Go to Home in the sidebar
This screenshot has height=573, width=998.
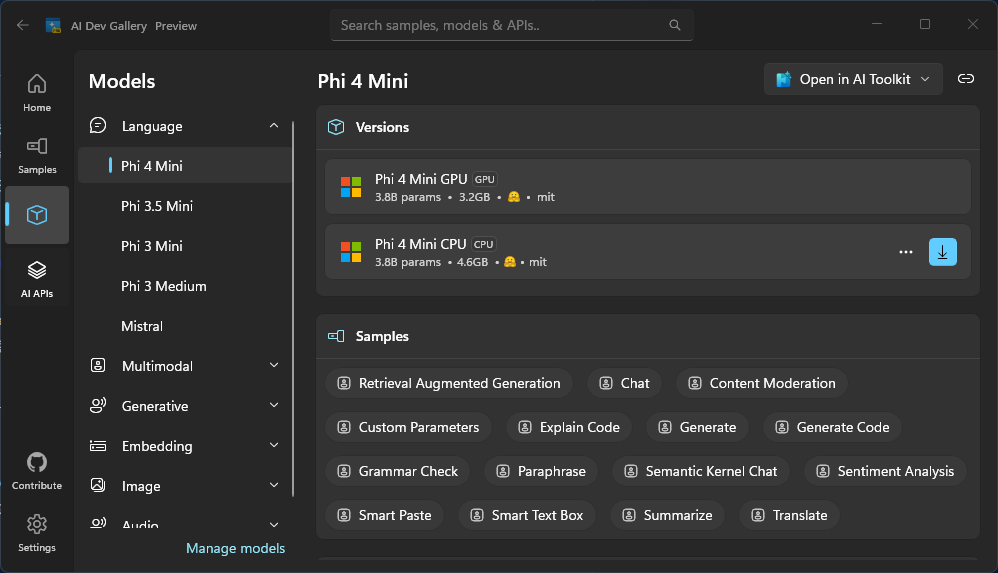37,93
